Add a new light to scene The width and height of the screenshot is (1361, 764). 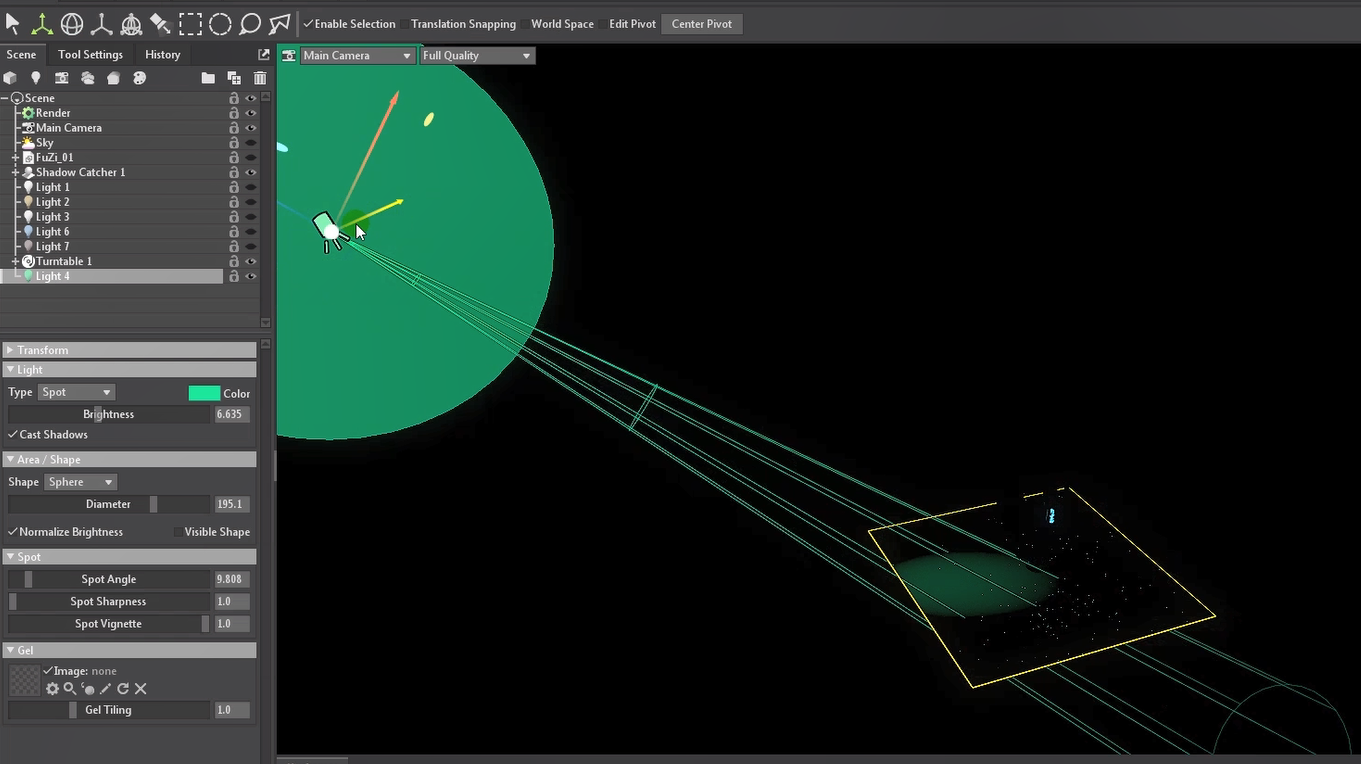pos(36,78)
